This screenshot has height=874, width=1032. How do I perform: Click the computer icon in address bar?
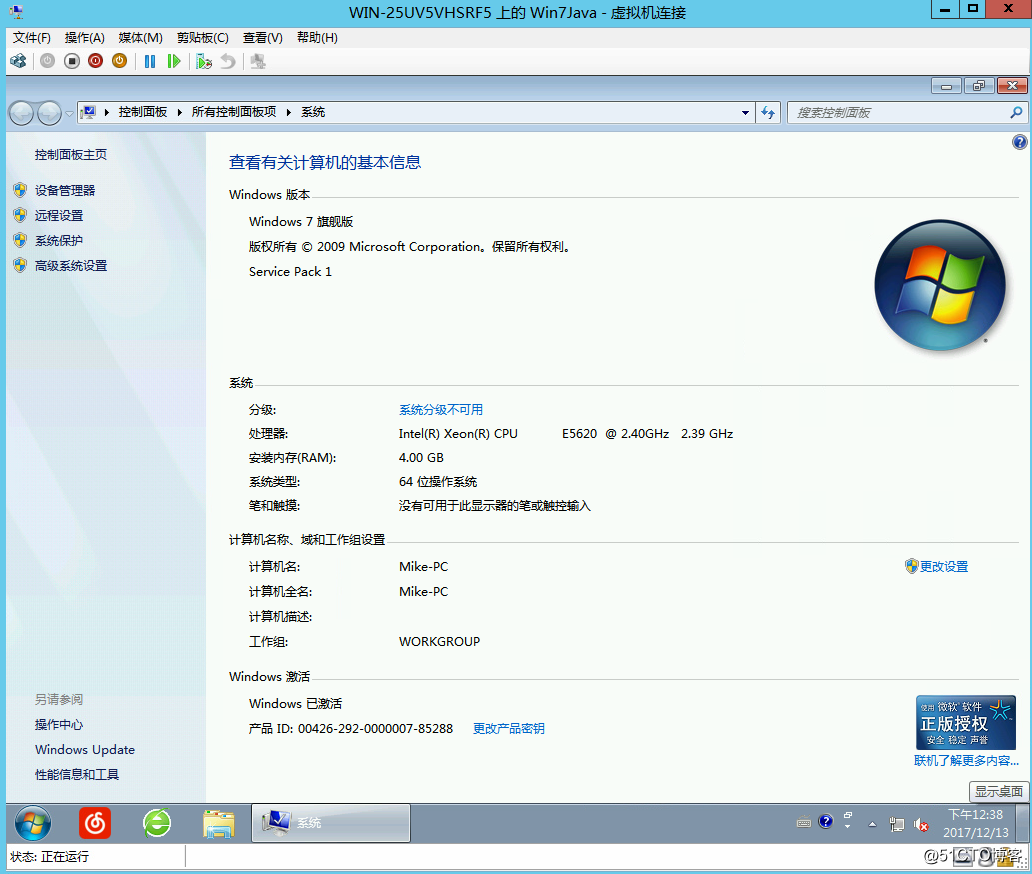(89, 112)
